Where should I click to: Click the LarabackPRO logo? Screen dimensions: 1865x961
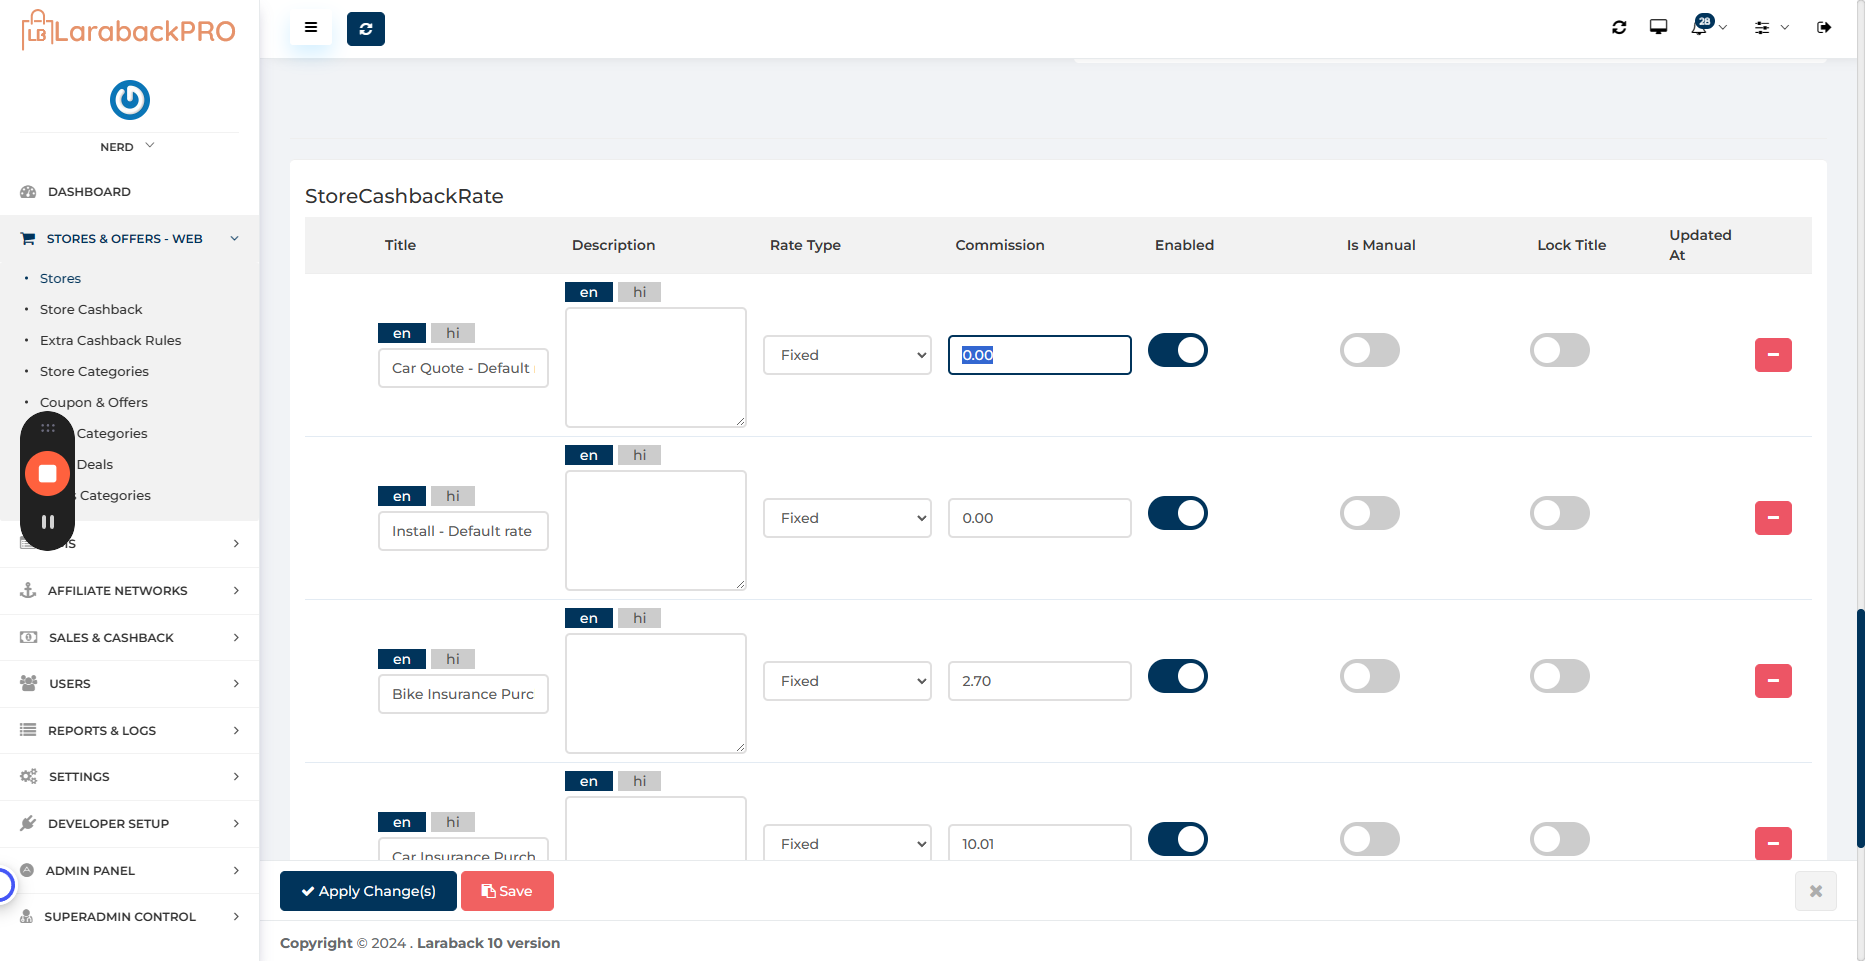tap(129, 31)
